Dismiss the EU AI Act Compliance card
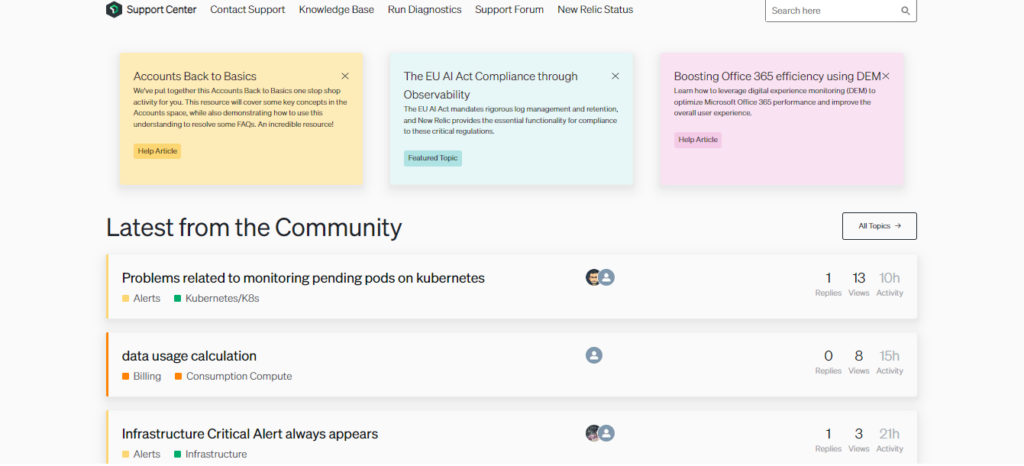Image resolution: width=1024 pixels, height=466 pixels. coord(615,76)
